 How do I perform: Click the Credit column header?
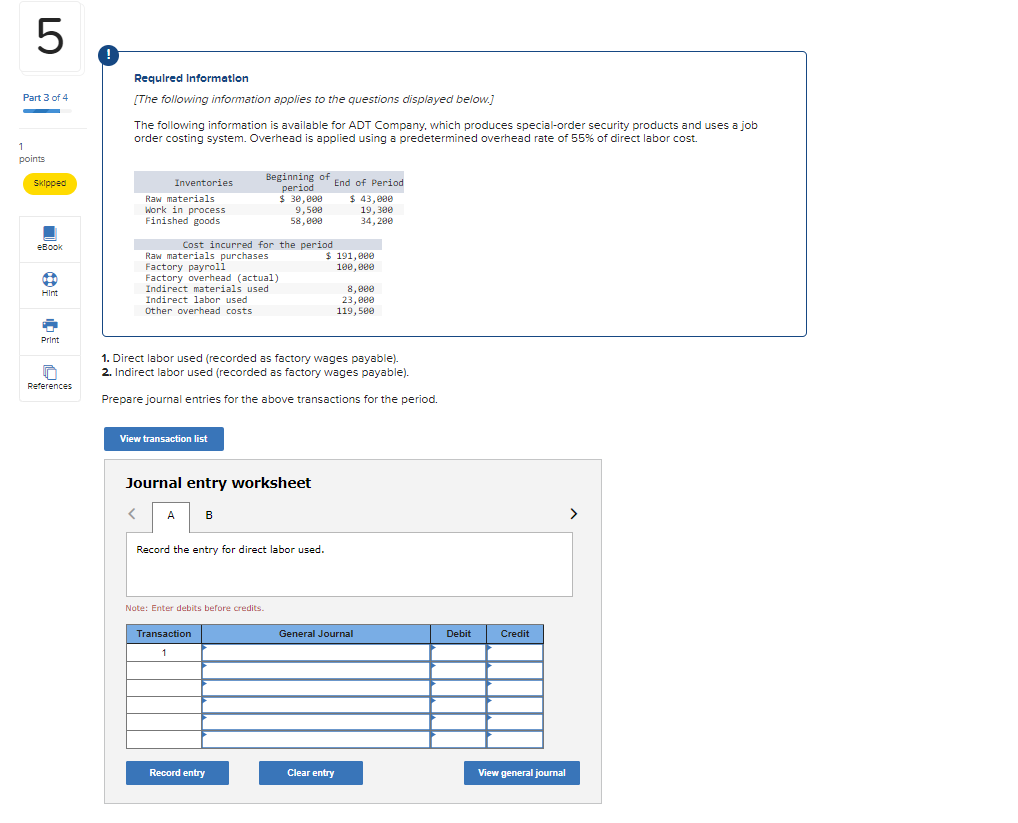coord(515,634)
